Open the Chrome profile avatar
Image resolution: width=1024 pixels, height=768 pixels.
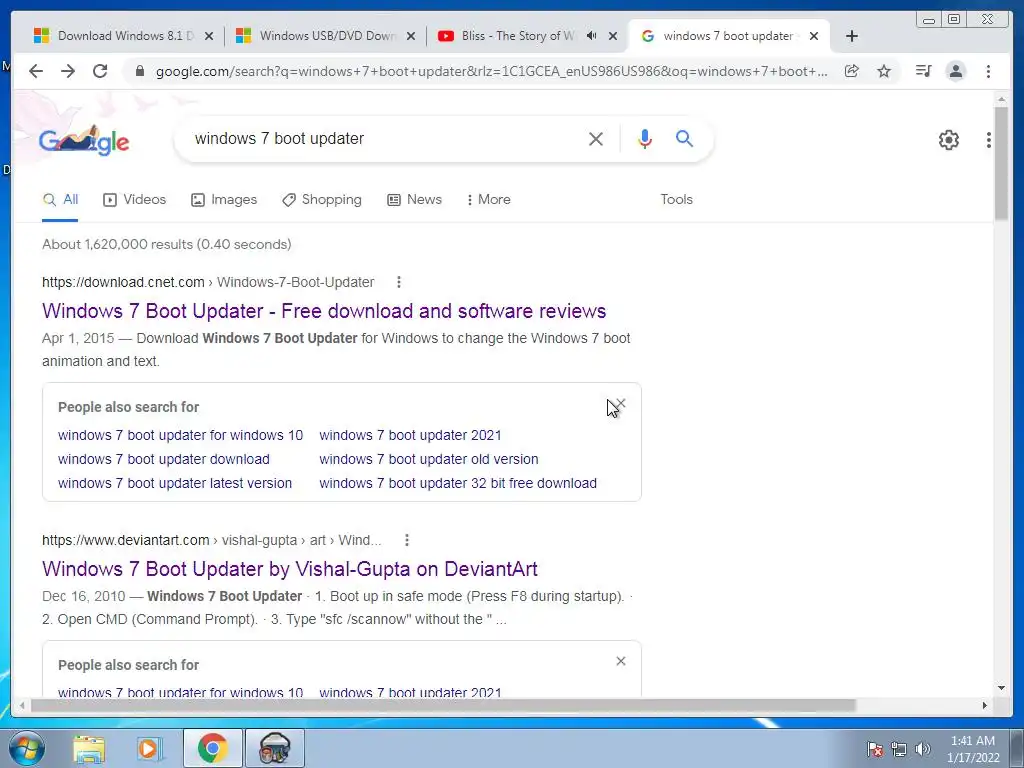[956, 71]
